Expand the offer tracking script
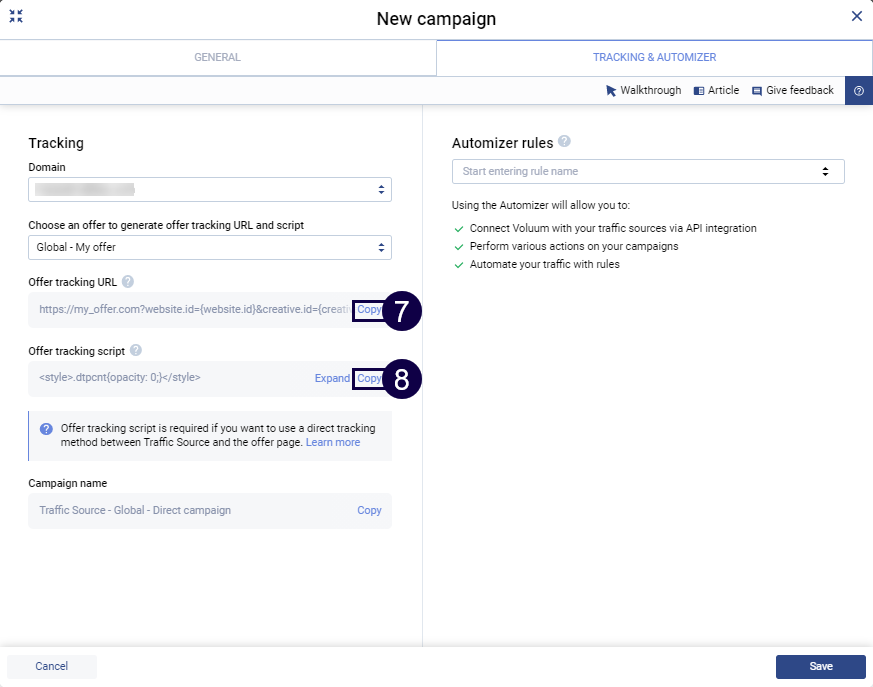This screenshot has width=873, height=687. pyautogui.click(x=332, y=378)
